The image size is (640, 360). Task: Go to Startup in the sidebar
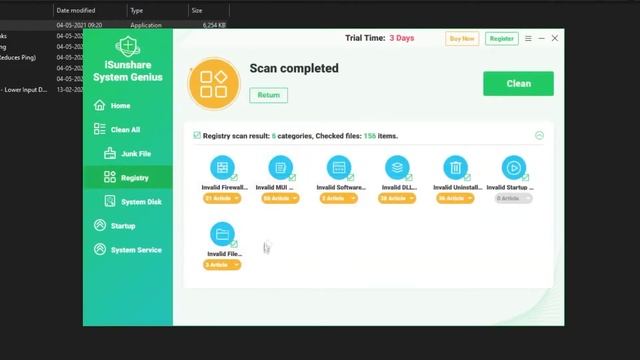click(128, 226)
